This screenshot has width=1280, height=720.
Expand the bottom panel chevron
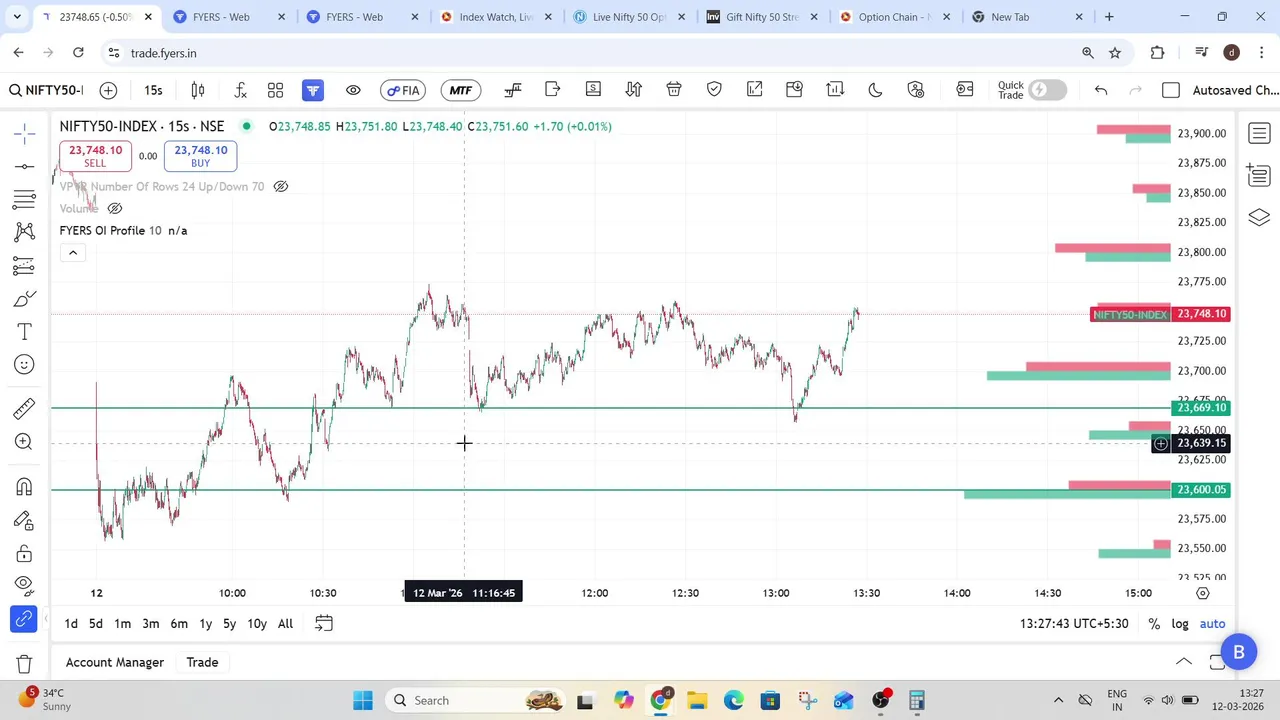click(x=1184, y=662)
